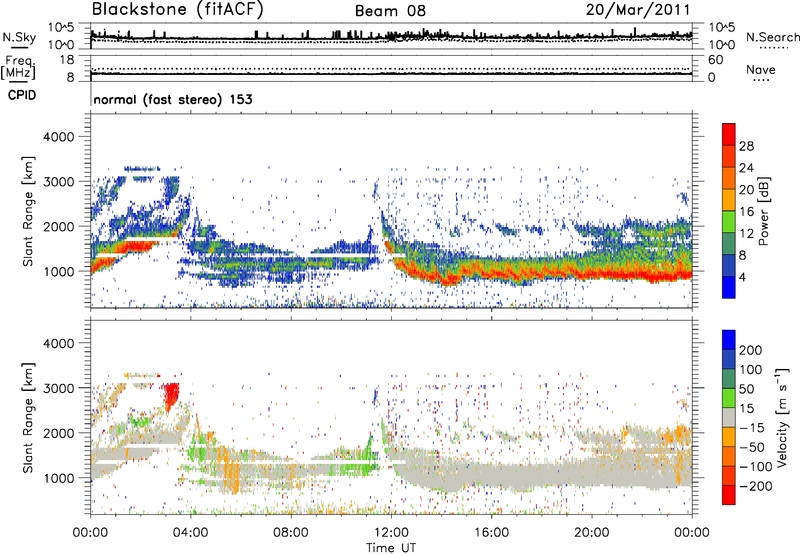Click the '4000' tick on power panel

click(x=58, y=137)
